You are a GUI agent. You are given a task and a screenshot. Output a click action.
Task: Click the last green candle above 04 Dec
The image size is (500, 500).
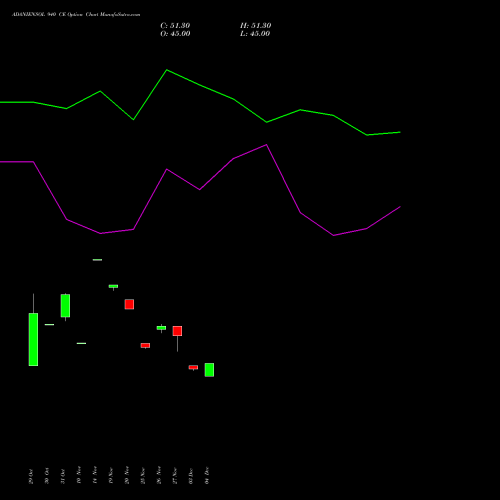point(209,370)
